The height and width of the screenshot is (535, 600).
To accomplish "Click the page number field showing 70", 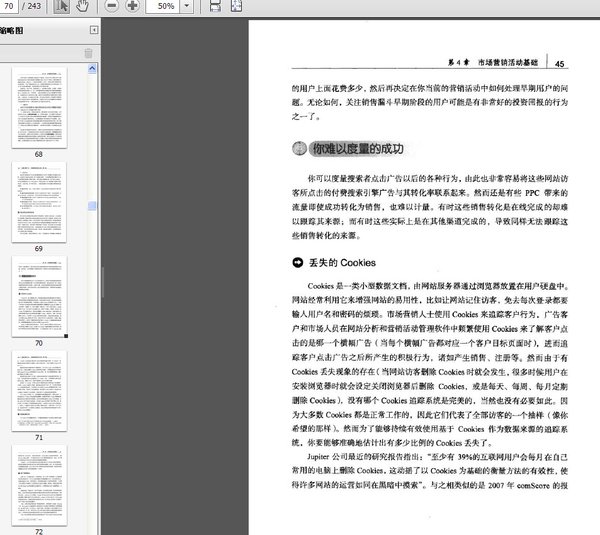I will (8, 6).
